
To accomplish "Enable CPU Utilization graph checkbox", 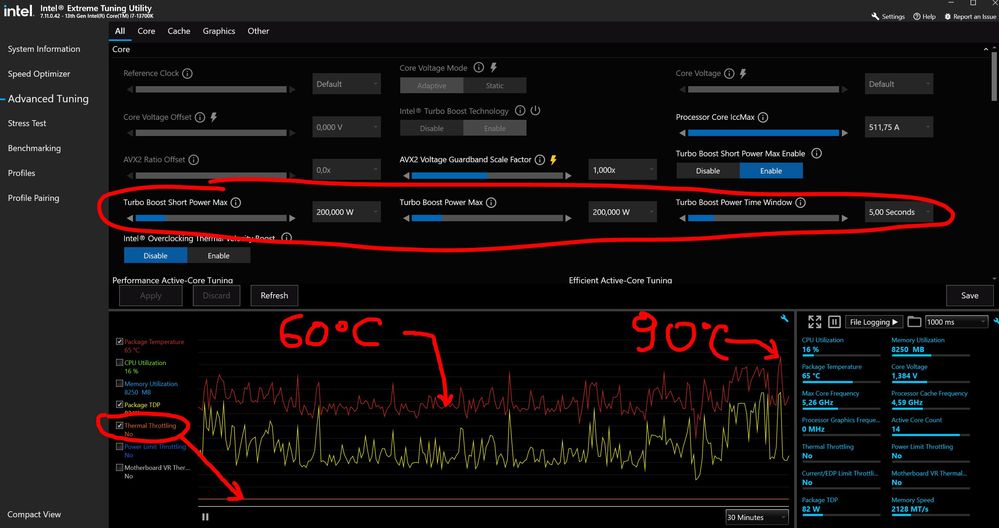I will (120, 363).
